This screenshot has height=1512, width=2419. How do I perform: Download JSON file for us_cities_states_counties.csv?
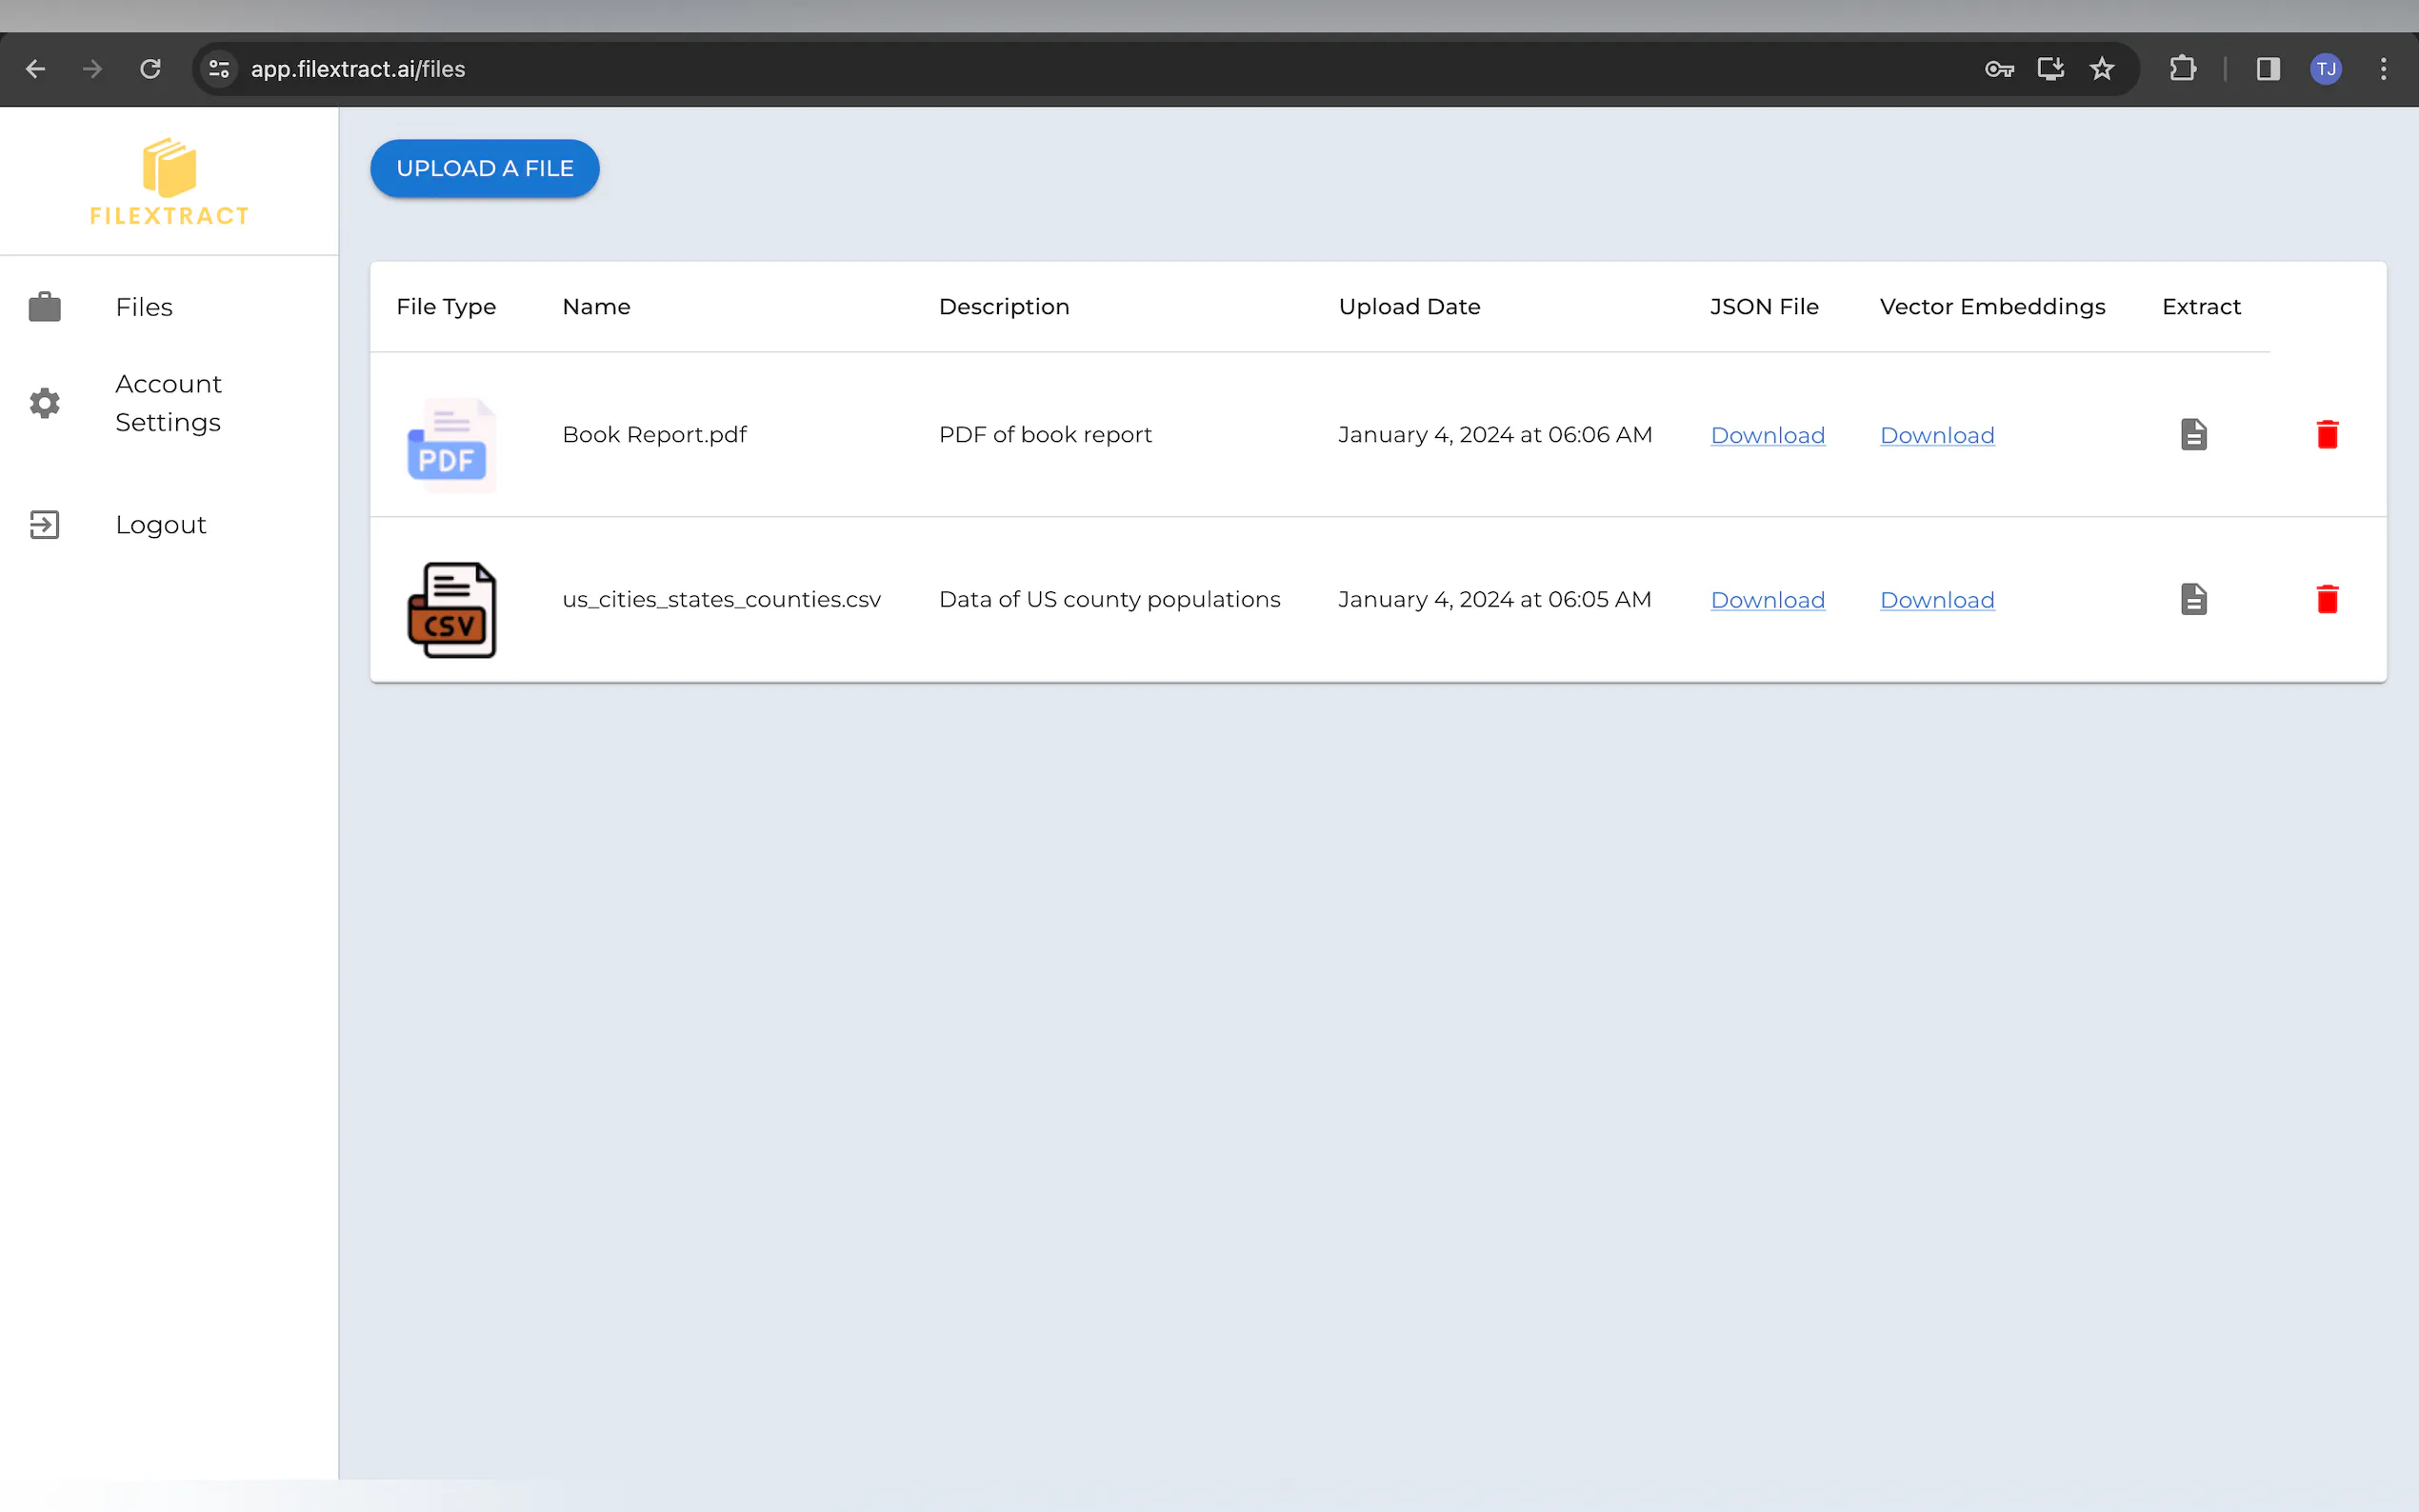click(x=1767, y=601)
